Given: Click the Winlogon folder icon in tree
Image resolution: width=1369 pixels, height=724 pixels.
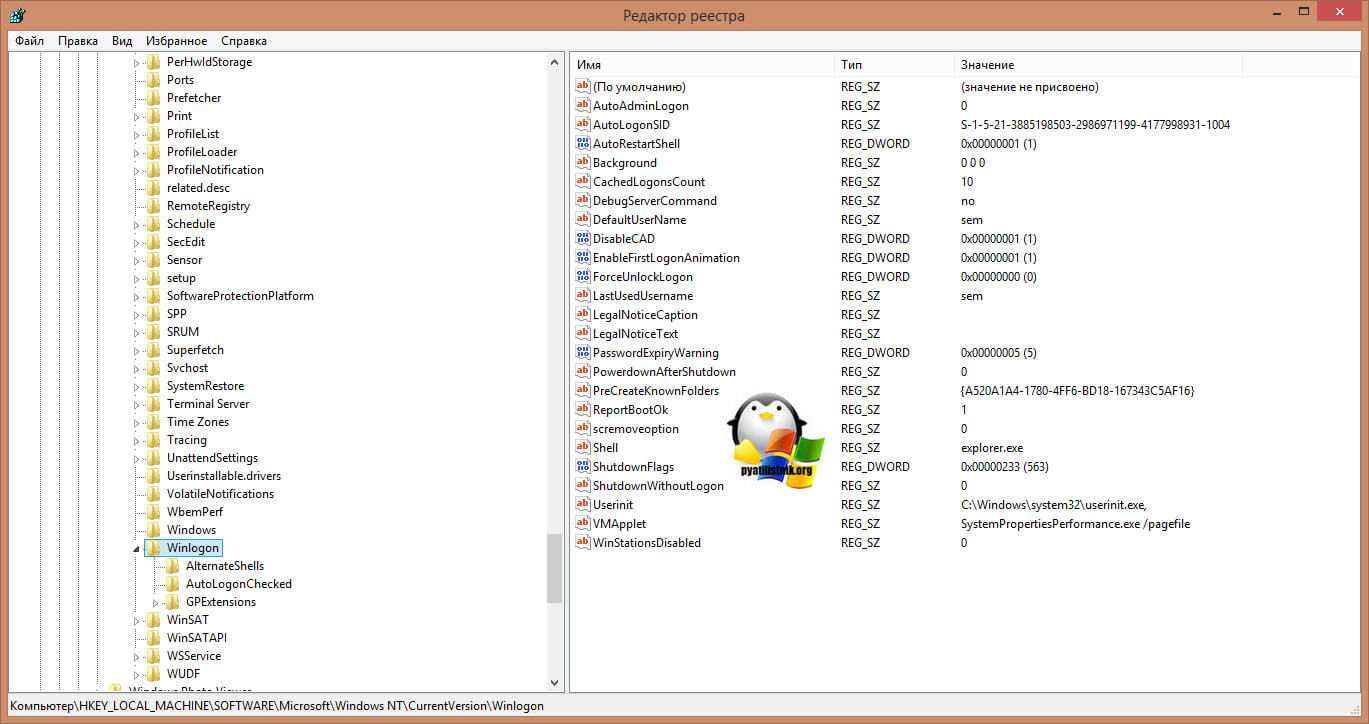Looking at the screenshot, I should [153, 548].
